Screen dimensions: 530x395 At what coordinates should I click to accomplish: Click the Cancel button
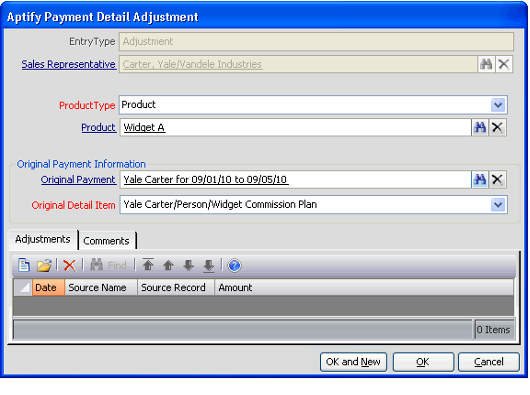tap(489, 362)
